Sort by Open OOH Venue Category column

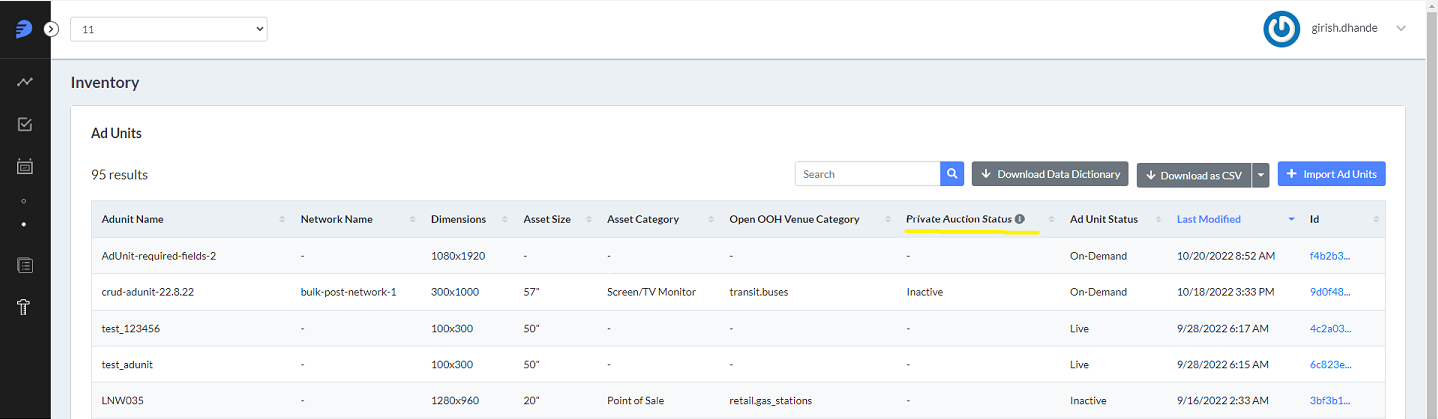(x=808, y=219)
